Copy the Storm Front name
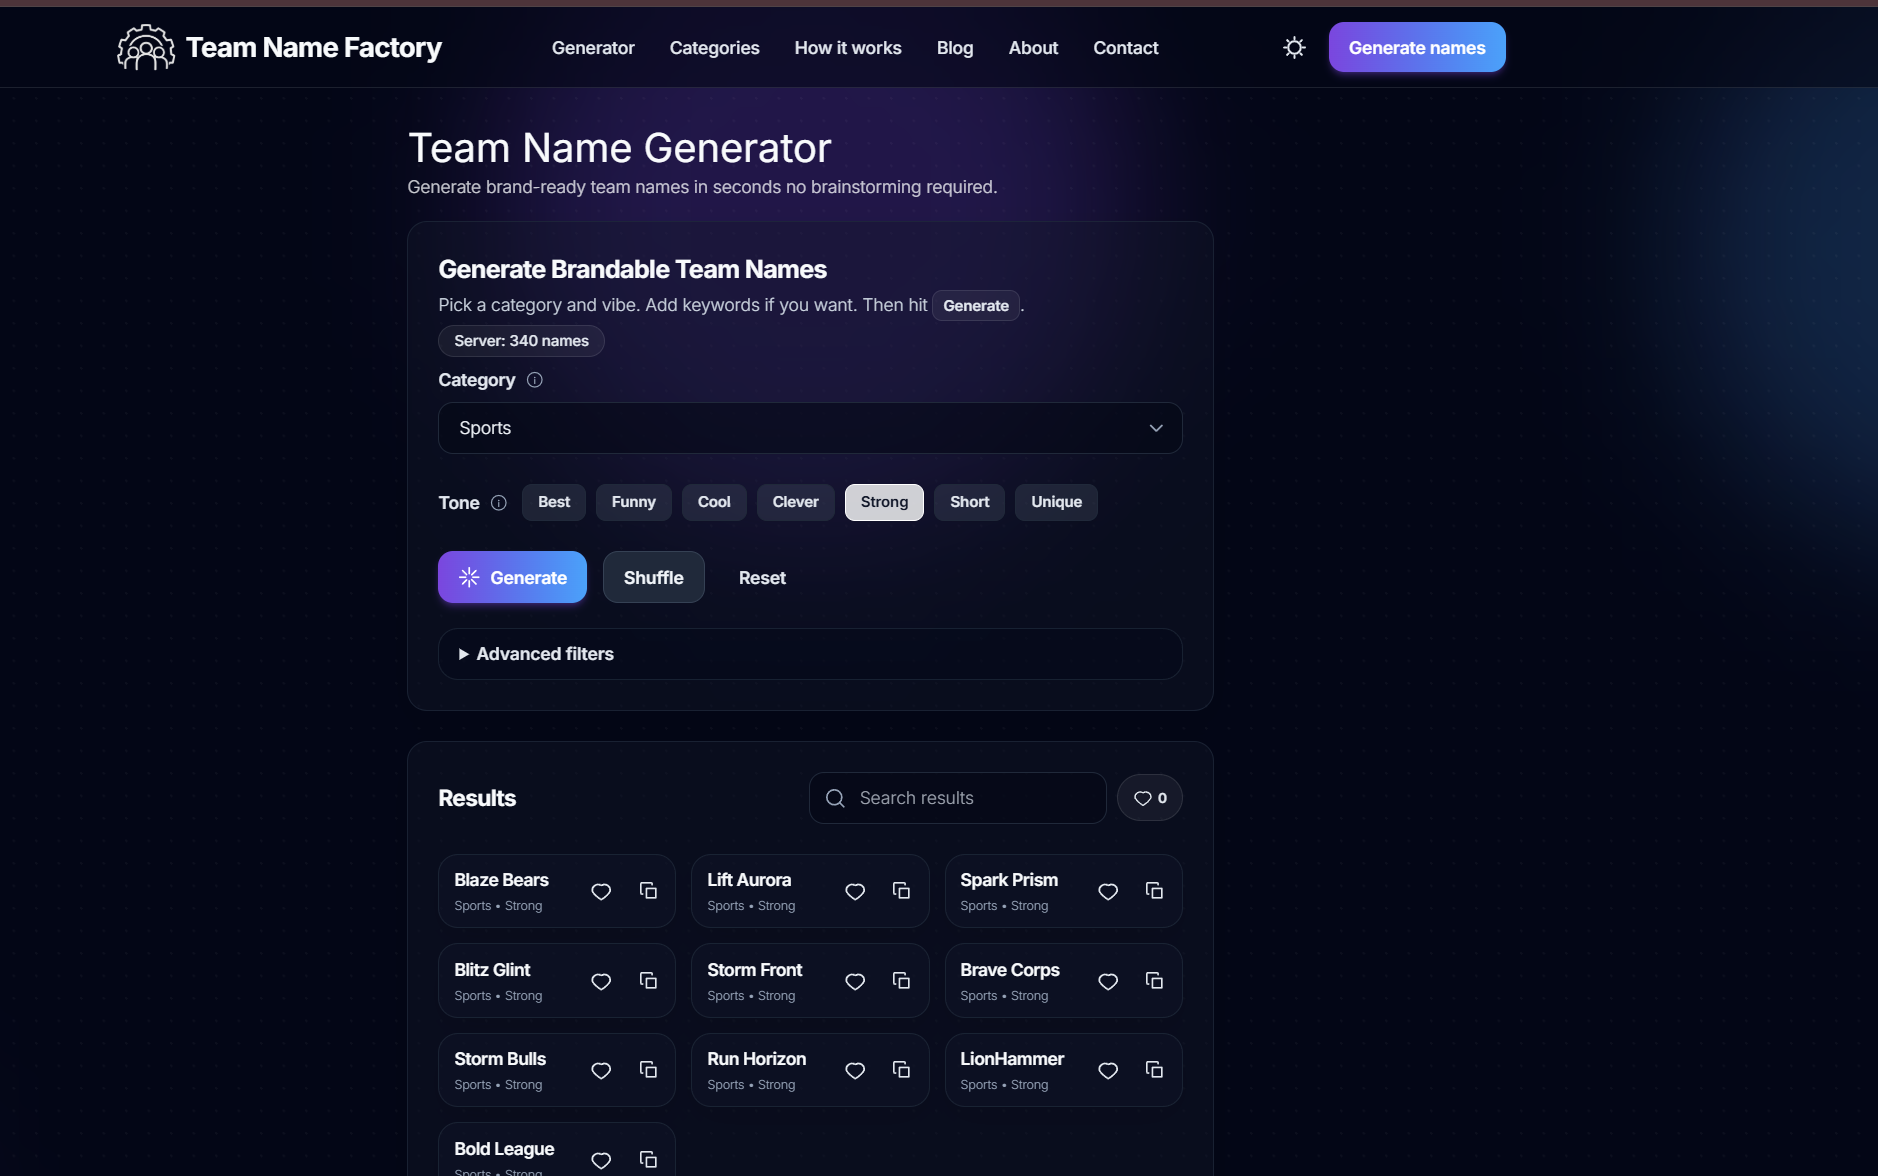The height and width of the screenshot is (1176, 1878). pyautogui.click(x=901, y=981)
